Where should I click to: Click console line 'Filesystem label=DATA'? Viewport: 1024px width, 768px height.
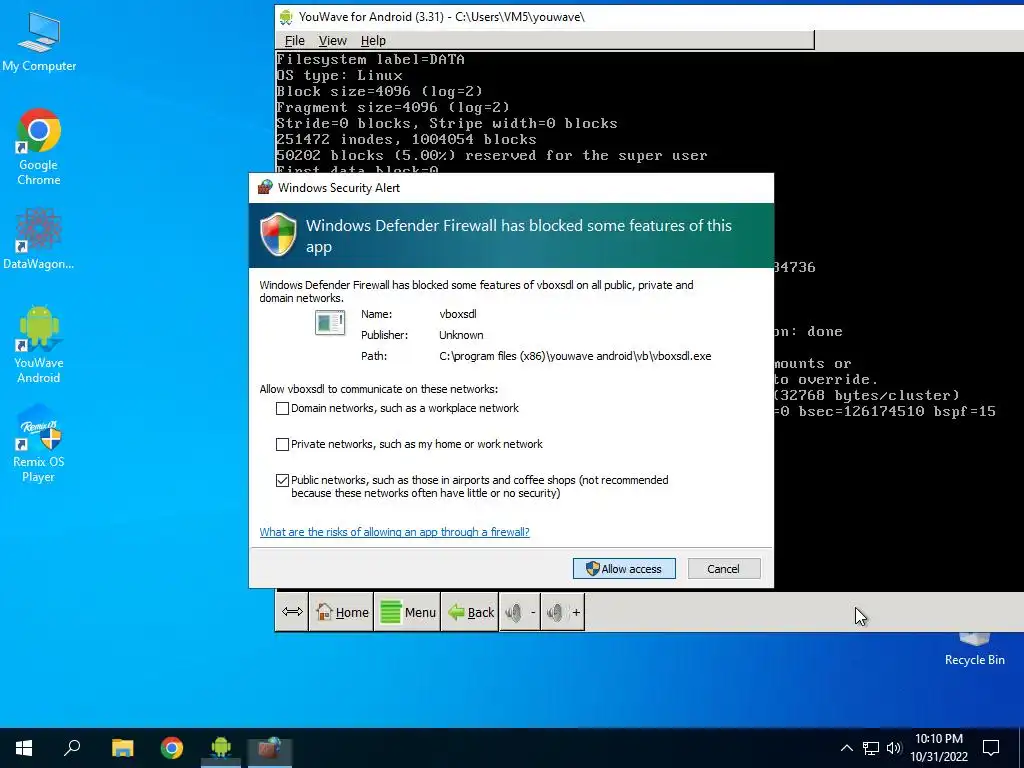coord(370,59)
